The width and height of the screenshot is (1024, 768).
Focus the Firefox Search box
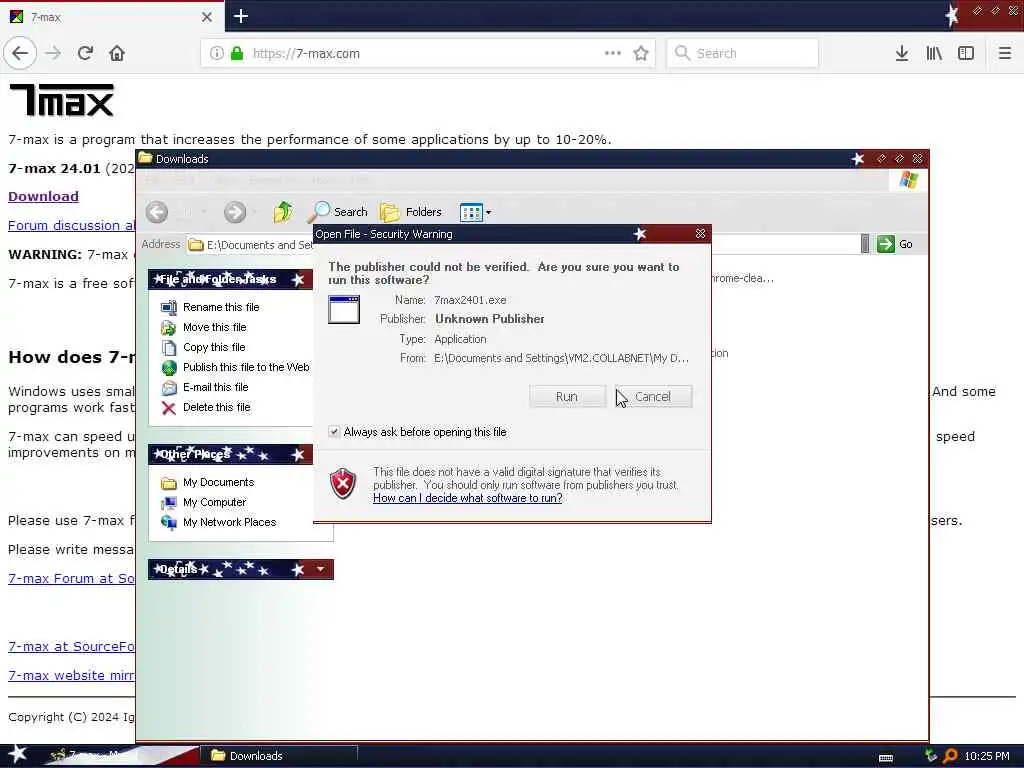click(743, 53)
